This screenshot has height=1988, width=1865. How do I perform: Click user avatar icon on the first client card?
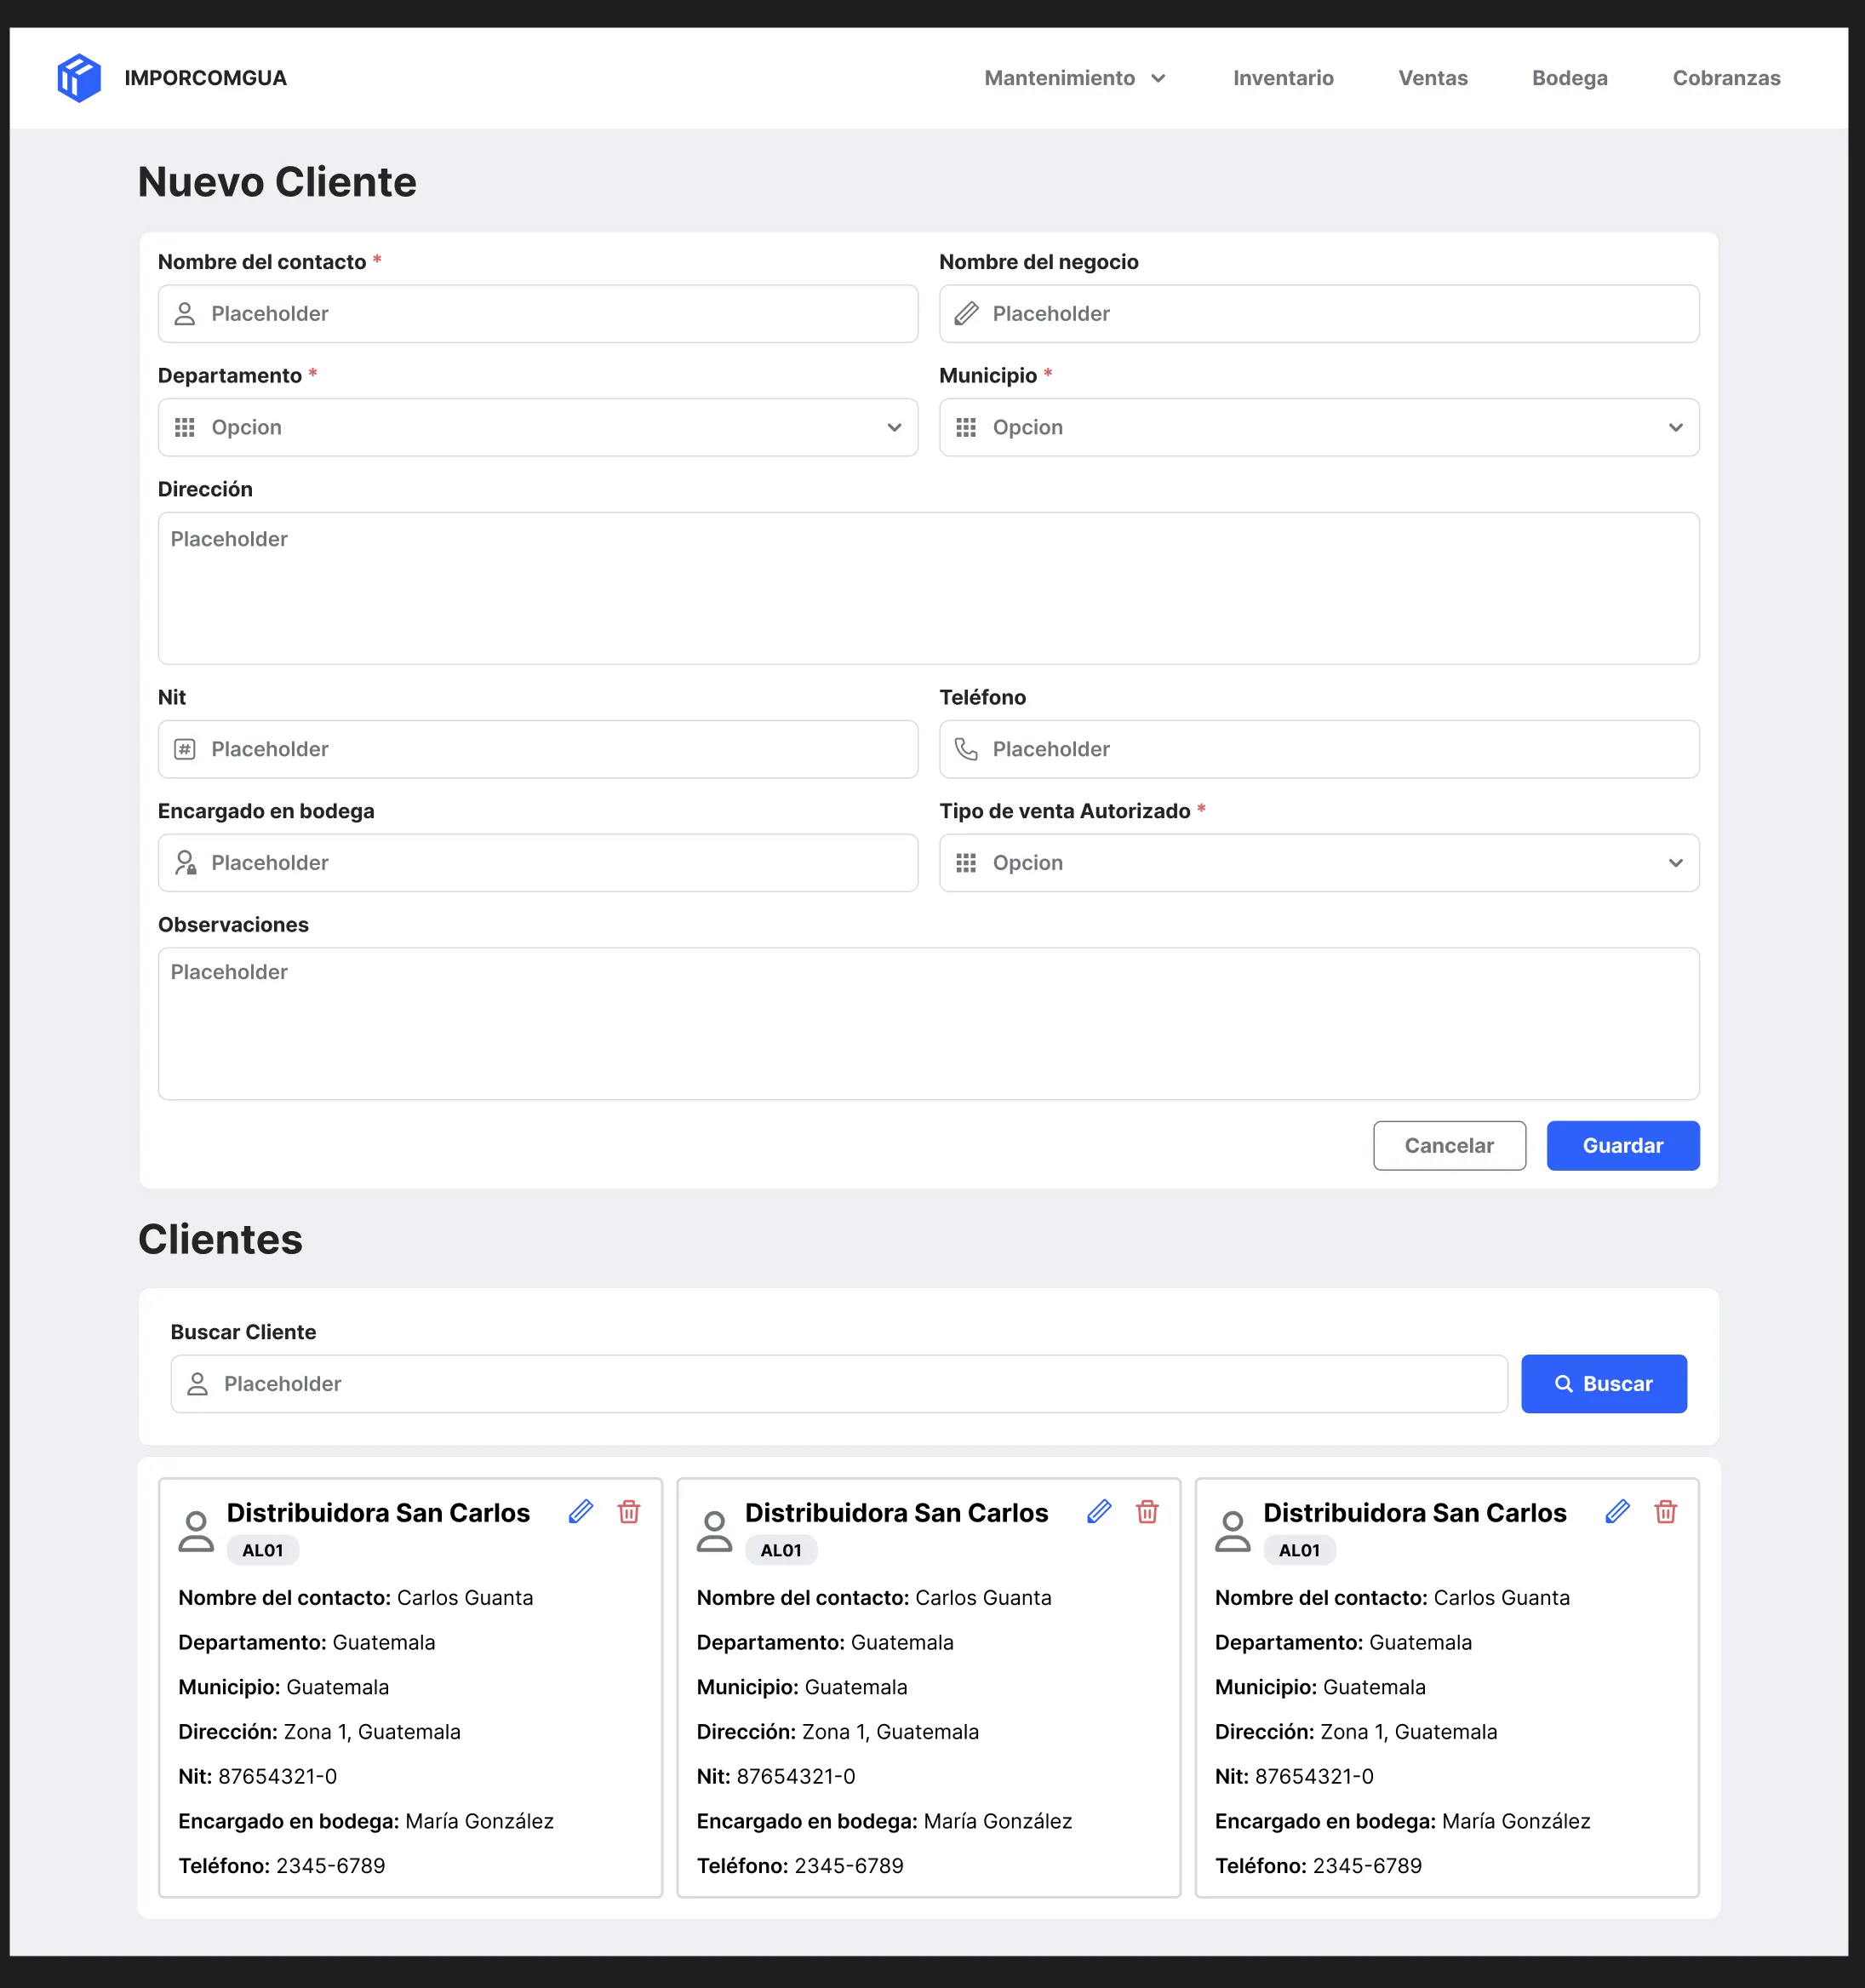pyautogui.click(x=196, y=1531)
